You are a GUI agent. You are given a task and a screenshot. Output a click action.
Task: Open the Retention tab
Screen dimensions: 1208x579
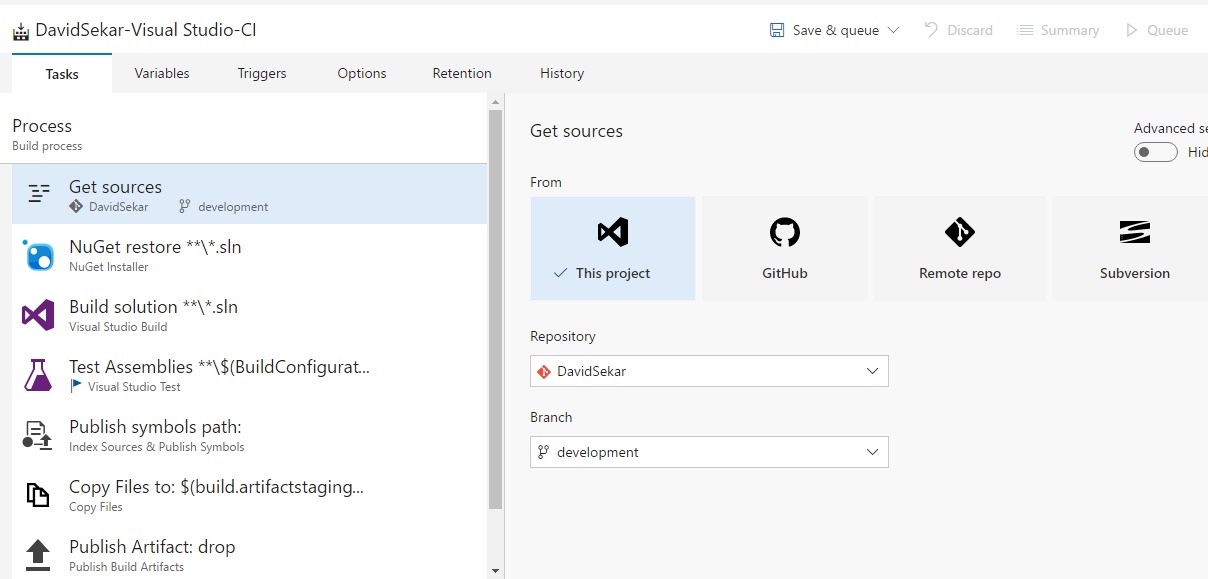pyautogui.click(x=462, y=73)
